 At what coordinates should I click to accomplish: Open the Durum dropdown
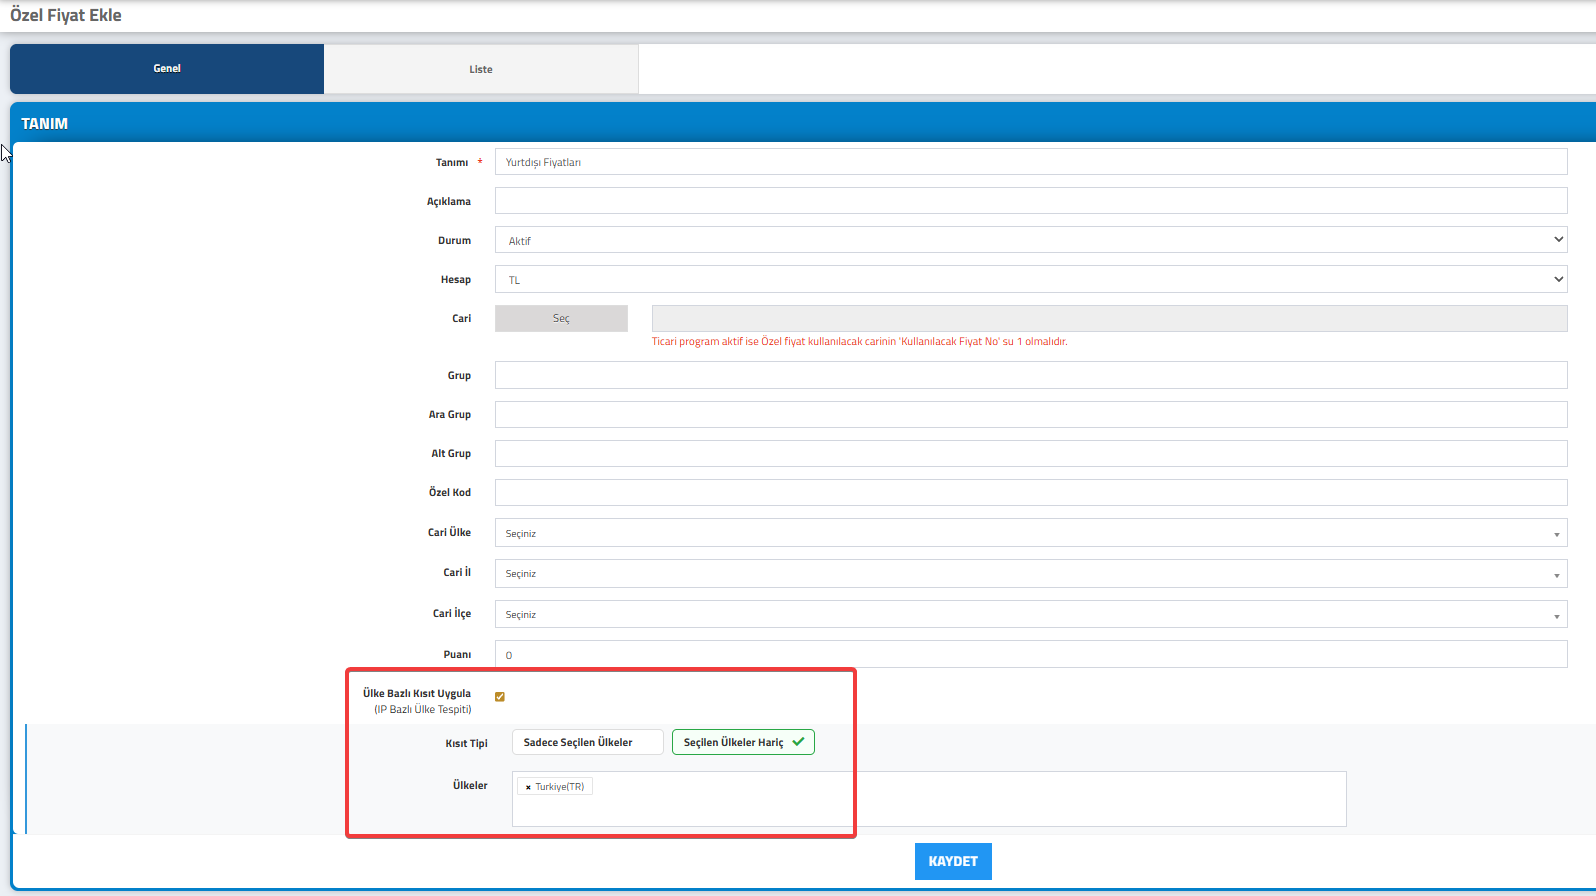[x=1030, y=240]
